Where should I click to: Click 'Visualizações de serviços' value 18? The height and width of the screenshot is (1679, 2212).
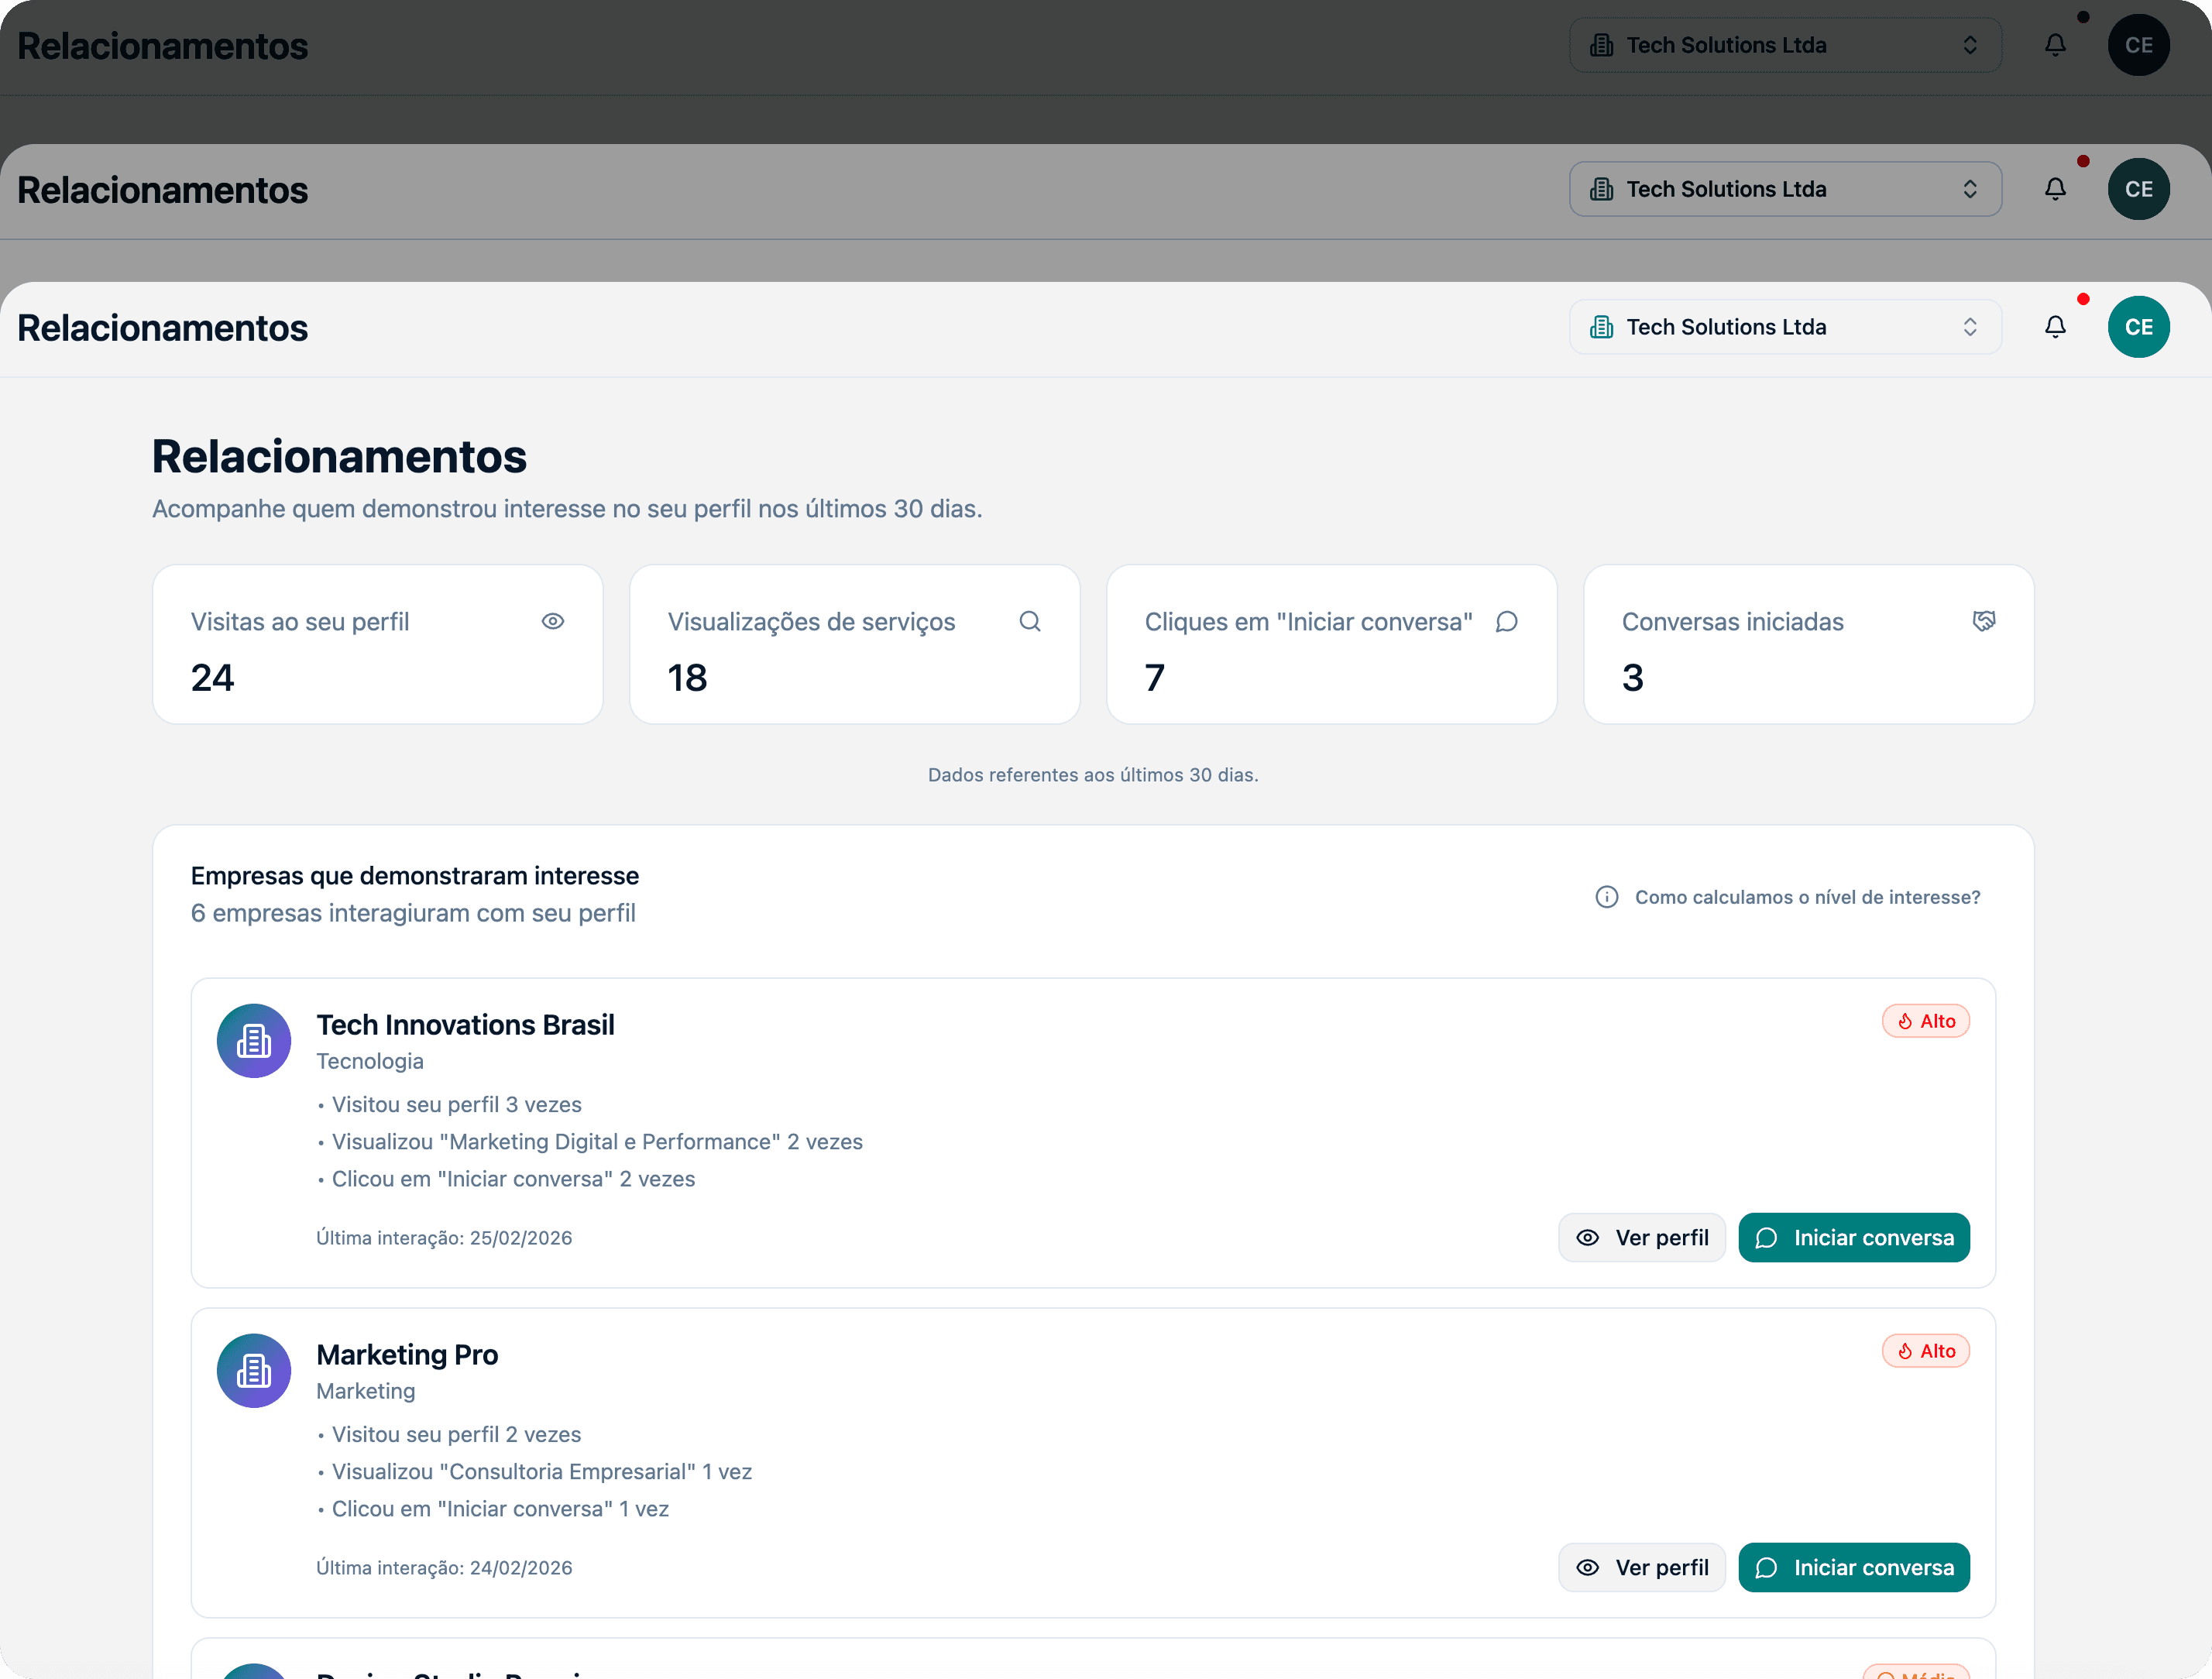[687, 678]
